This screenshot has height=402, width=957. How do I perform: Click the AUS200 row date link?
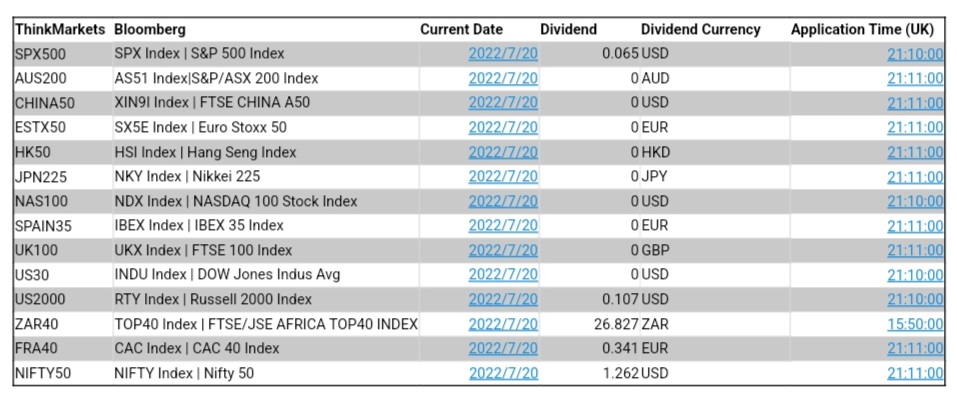(x=503, y=78)
